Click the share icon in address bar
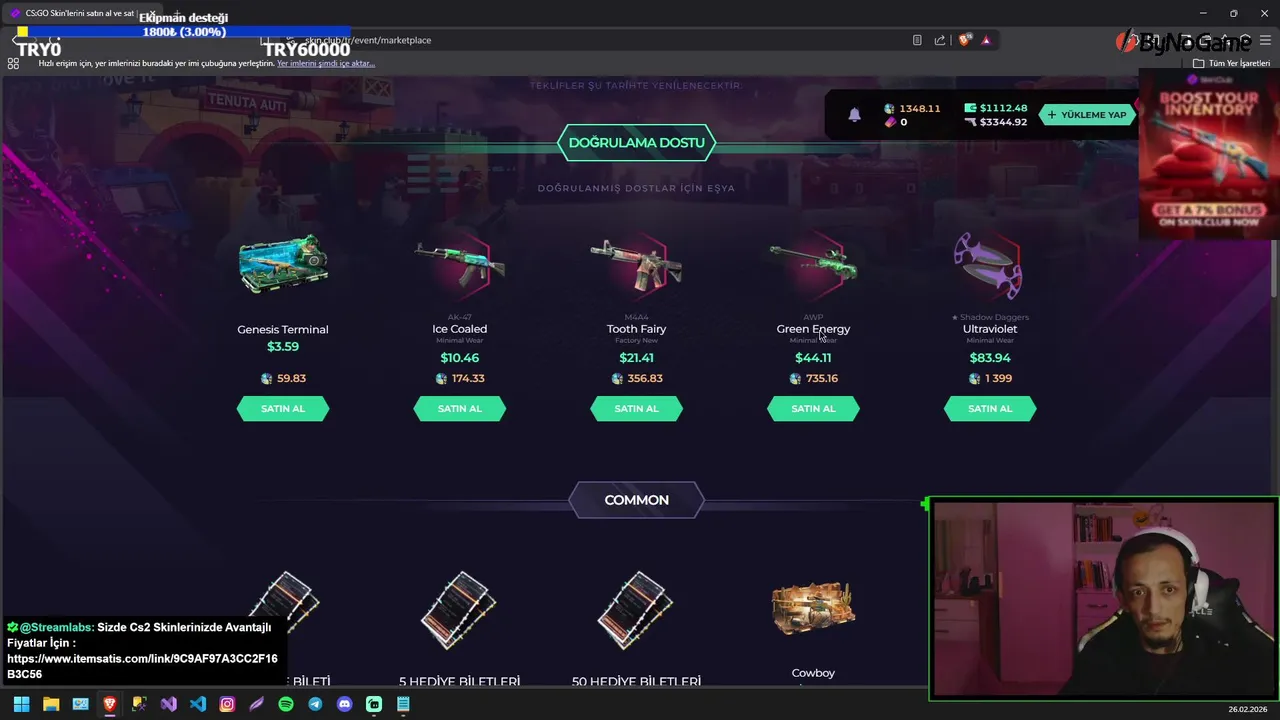Image resolution: width=1280 pixels, height=720 pixels. pos(940,40)
